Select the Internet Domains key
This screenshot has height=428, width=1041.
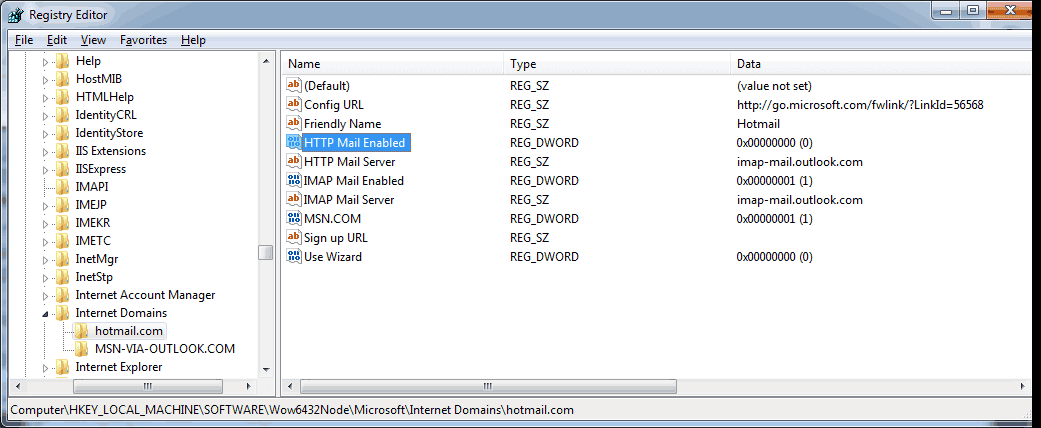pos(121,313)
